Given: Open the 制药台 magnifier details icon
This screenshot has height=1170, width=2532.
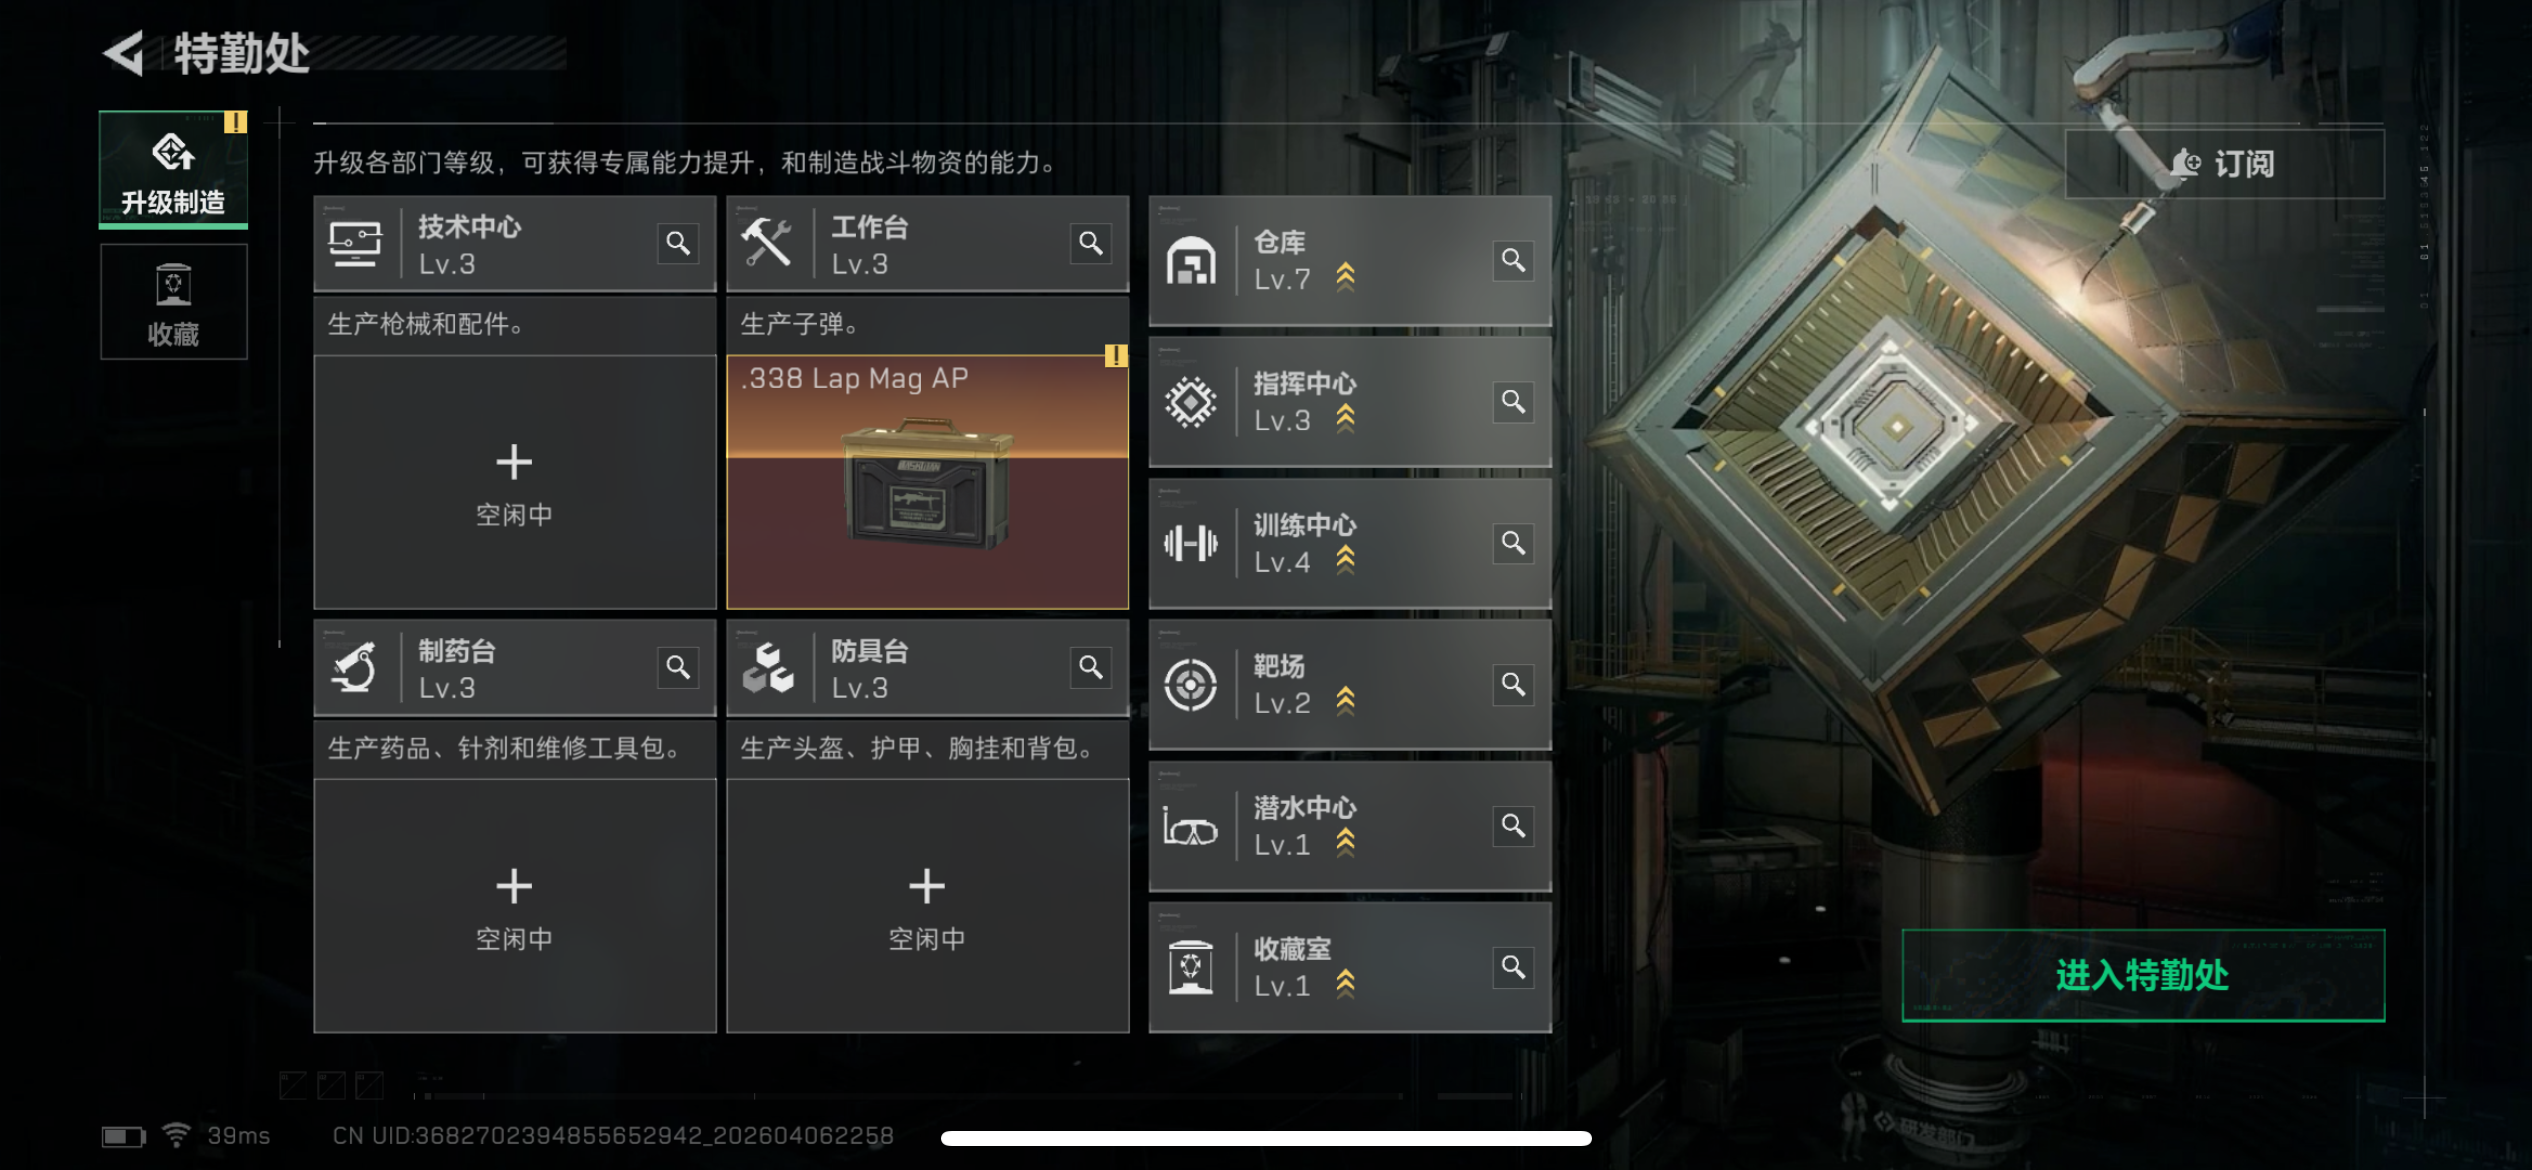Looking at the screenshot, I should (x=678, y=667).
